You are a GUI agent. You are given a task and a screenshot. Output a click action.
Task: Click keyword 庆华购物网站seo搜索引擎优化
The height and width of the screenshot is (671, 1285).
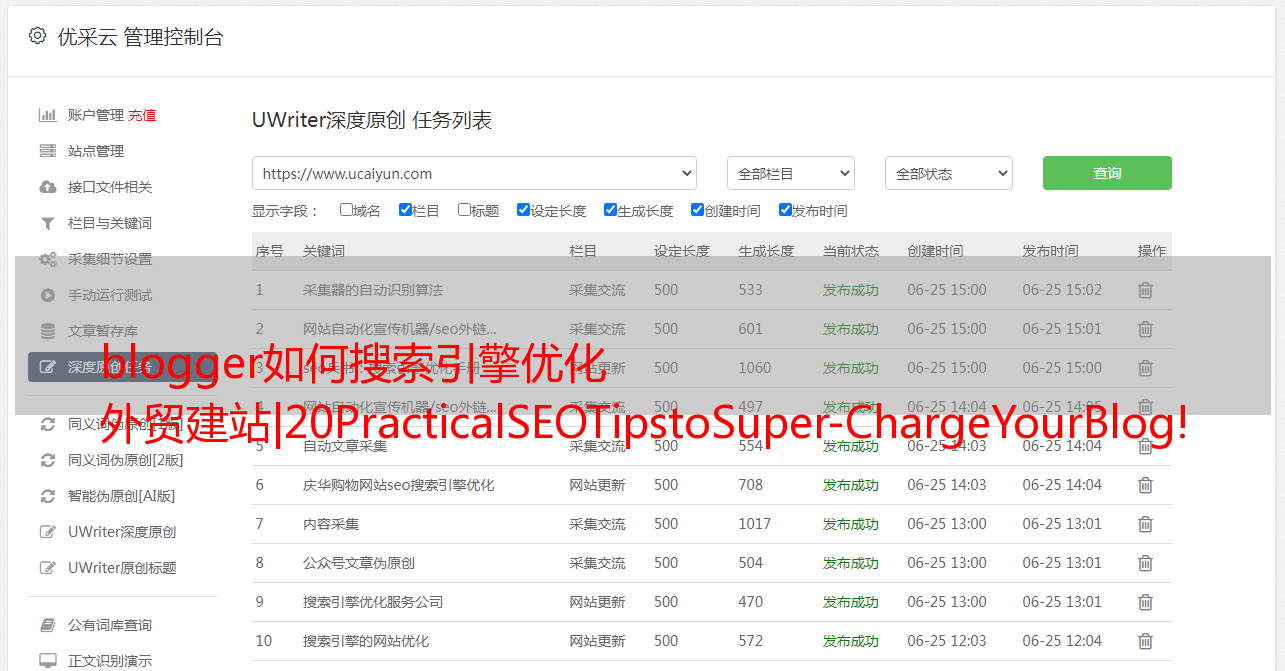[x=399, y=485]
